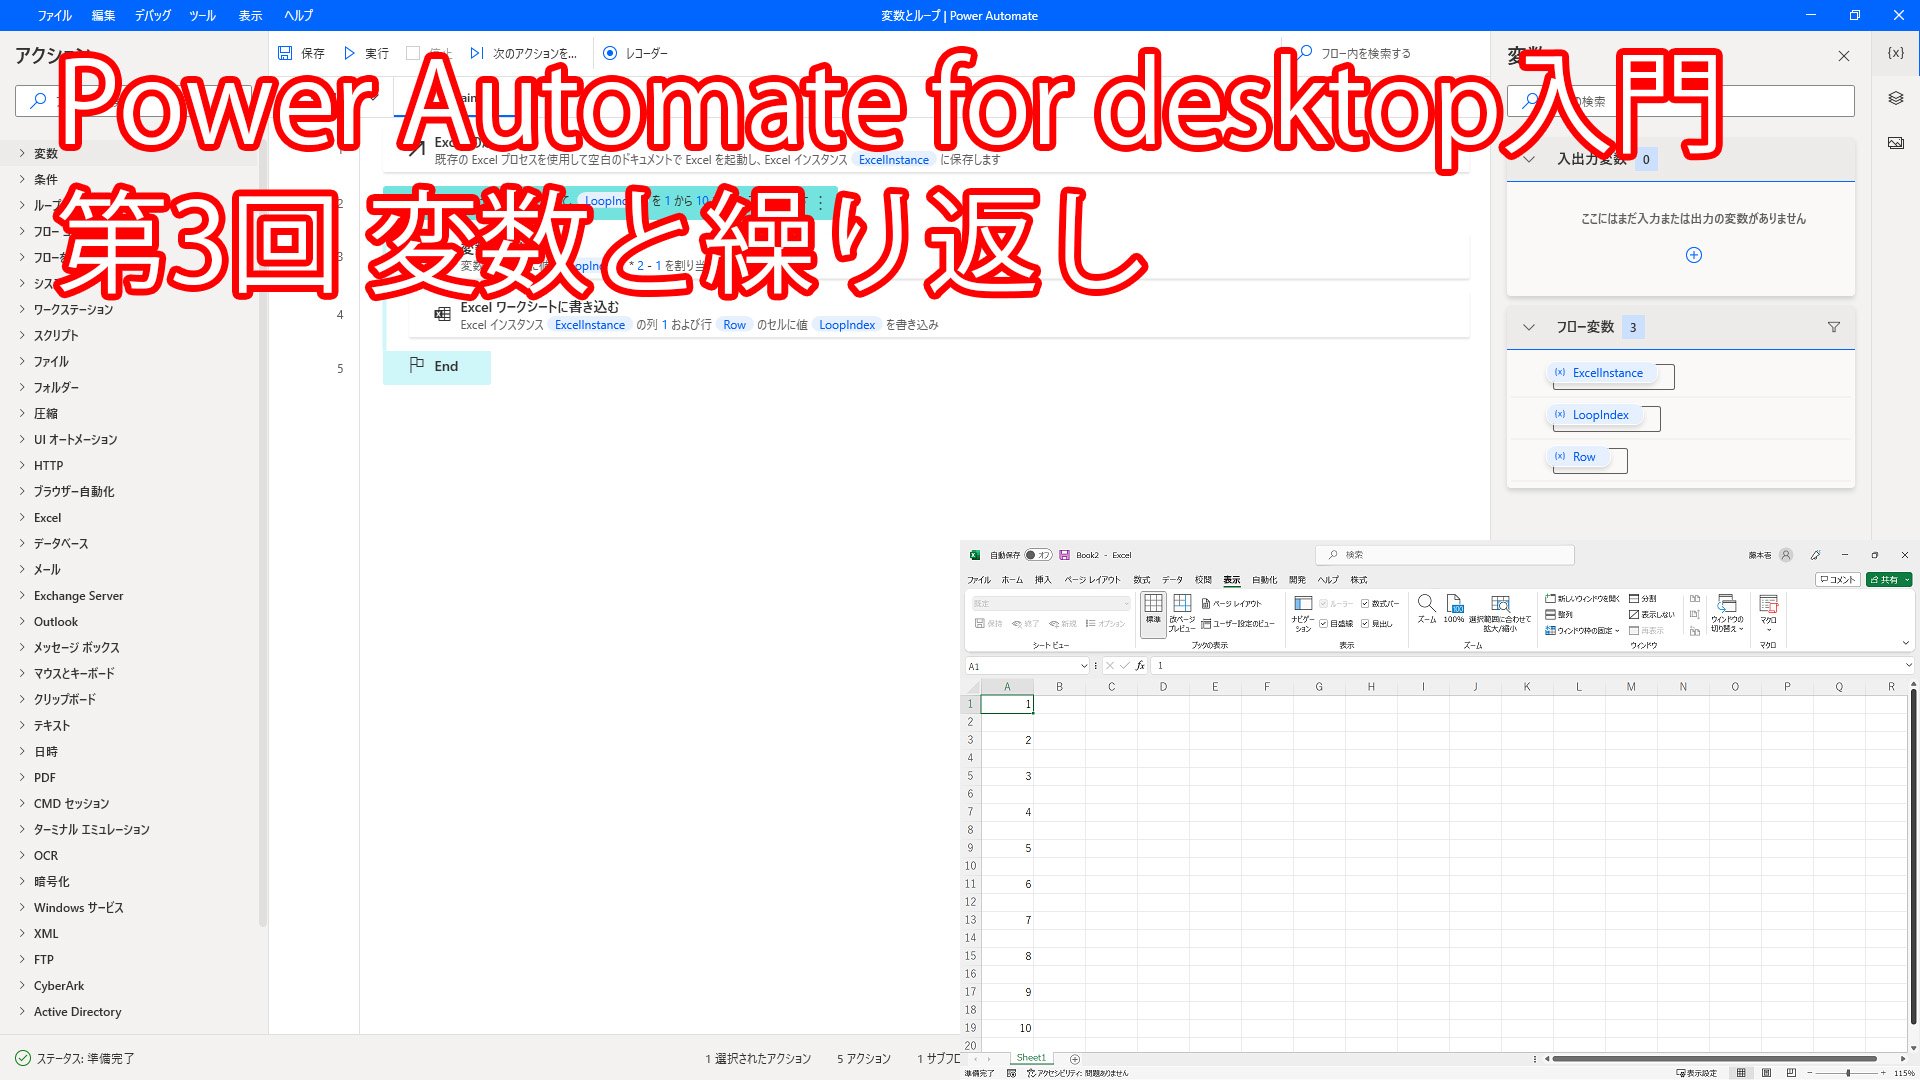Screen dimensions: 1920x1080
Task: Add a new sheet in Excel
Action: [1075, 1059]
